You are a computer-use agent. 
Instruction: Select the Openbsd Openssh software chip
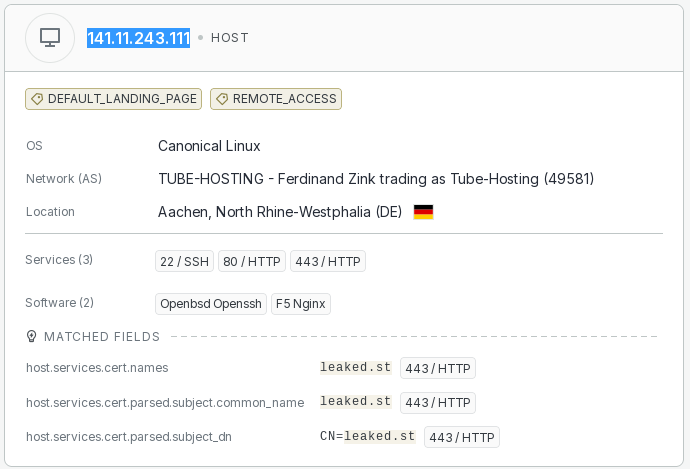tap(211, 304)
